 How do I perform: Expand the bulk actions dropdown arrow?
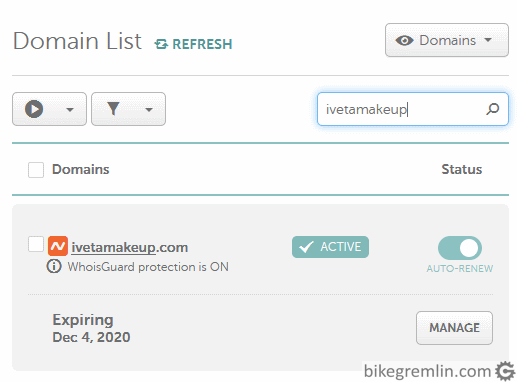click(x=70, y=110)
